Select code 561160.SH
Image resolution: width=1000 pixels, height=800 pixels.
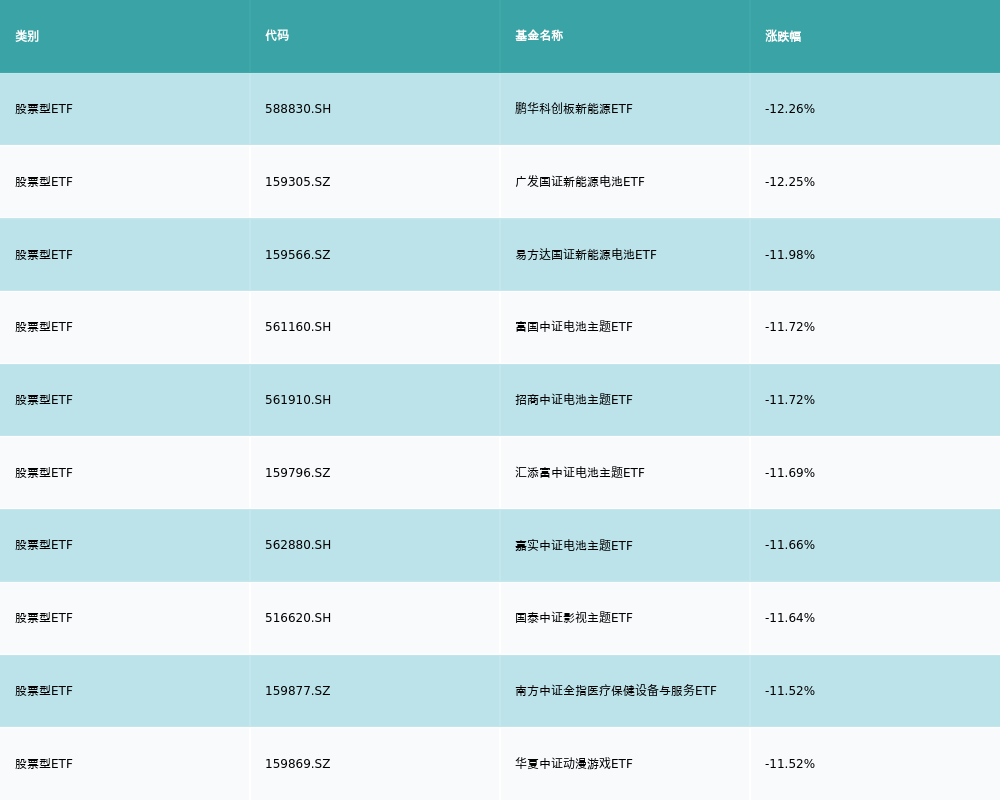pos(298,327)
